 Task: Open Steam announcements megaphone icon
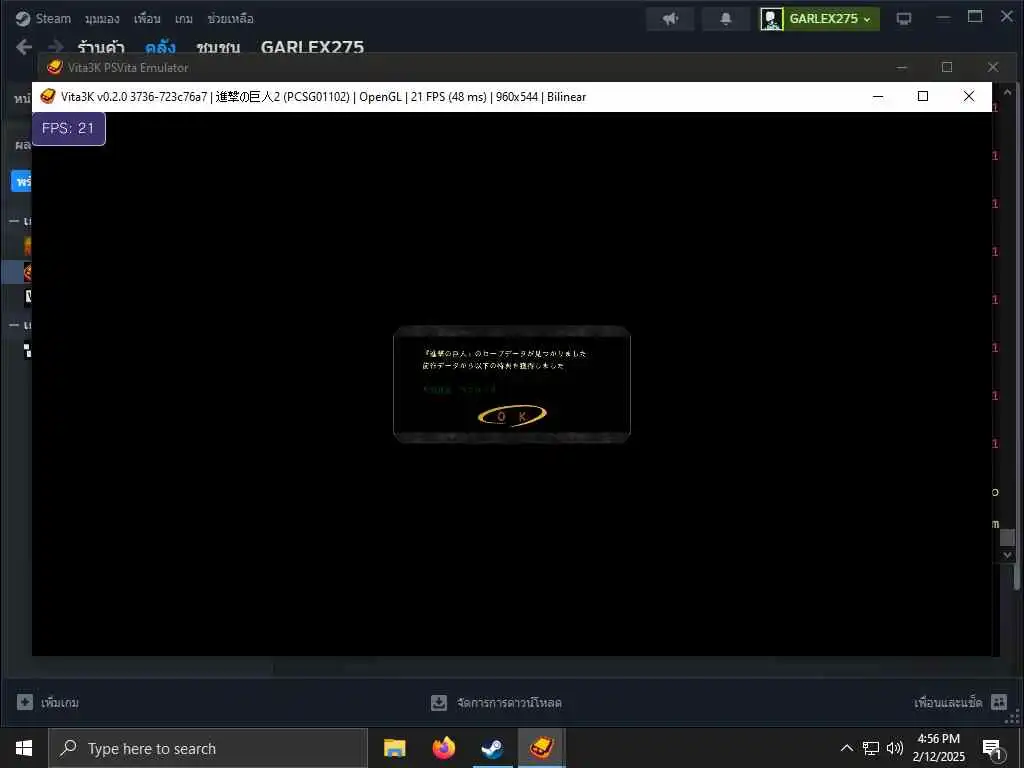tap(671, 19)
